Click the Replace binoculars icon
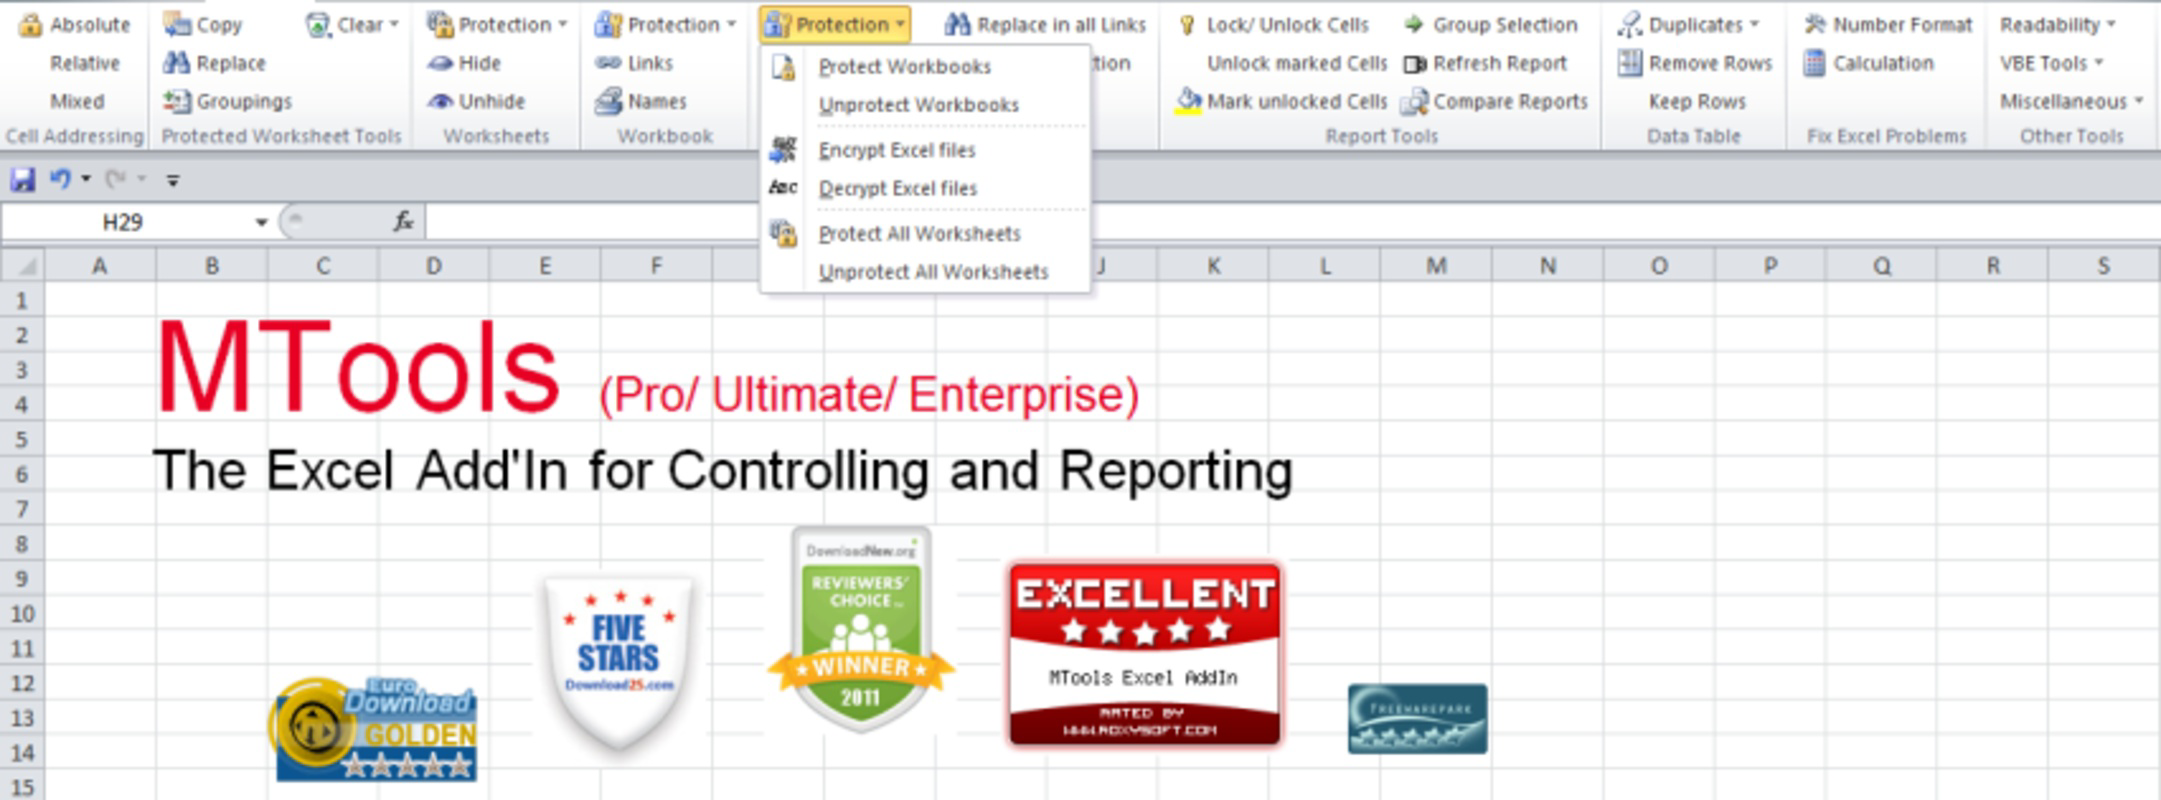The width and height of the screenshot is (2161, 800). [176, 63]
